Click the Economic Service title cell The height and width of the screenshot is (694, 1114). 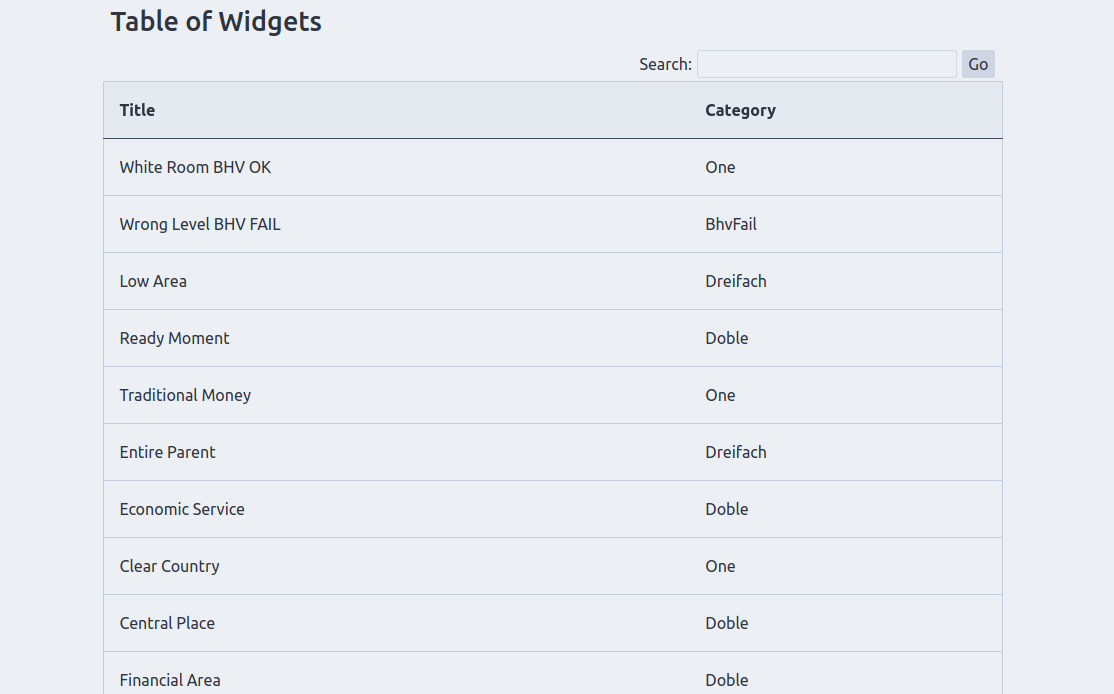[x=182, y=509]
